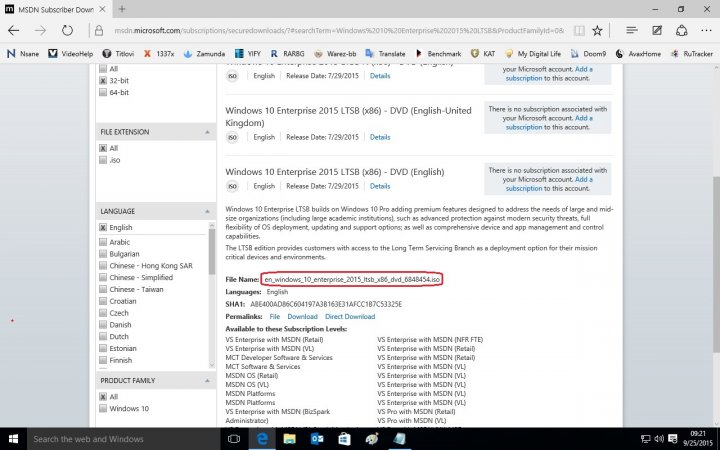Open Details for LTSB x86 DVD (English)
The image size is (720, 450).
point(380,186)
